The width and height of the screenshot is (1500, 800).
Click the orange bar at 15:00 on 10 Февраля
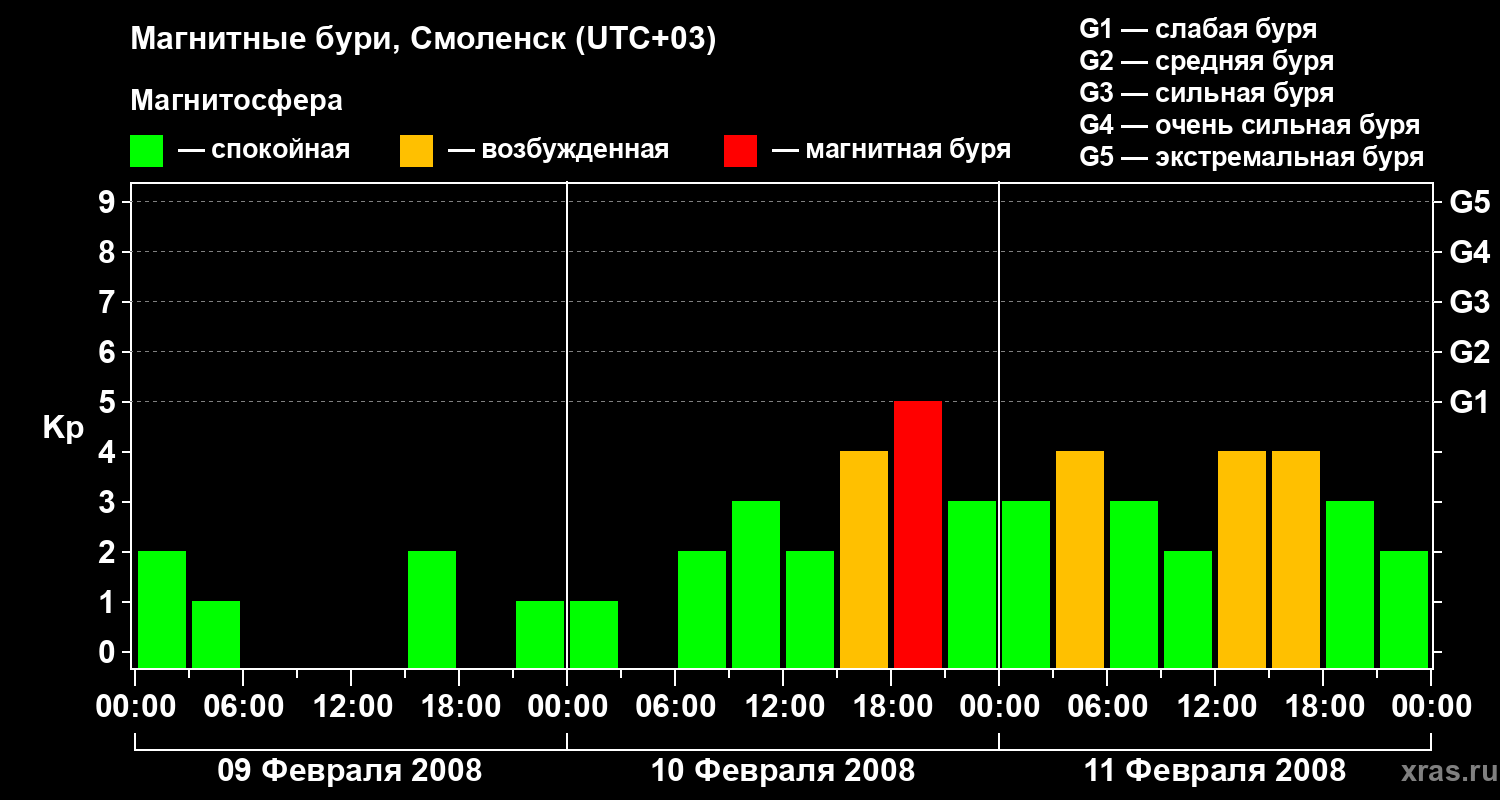tap(864, 559)
